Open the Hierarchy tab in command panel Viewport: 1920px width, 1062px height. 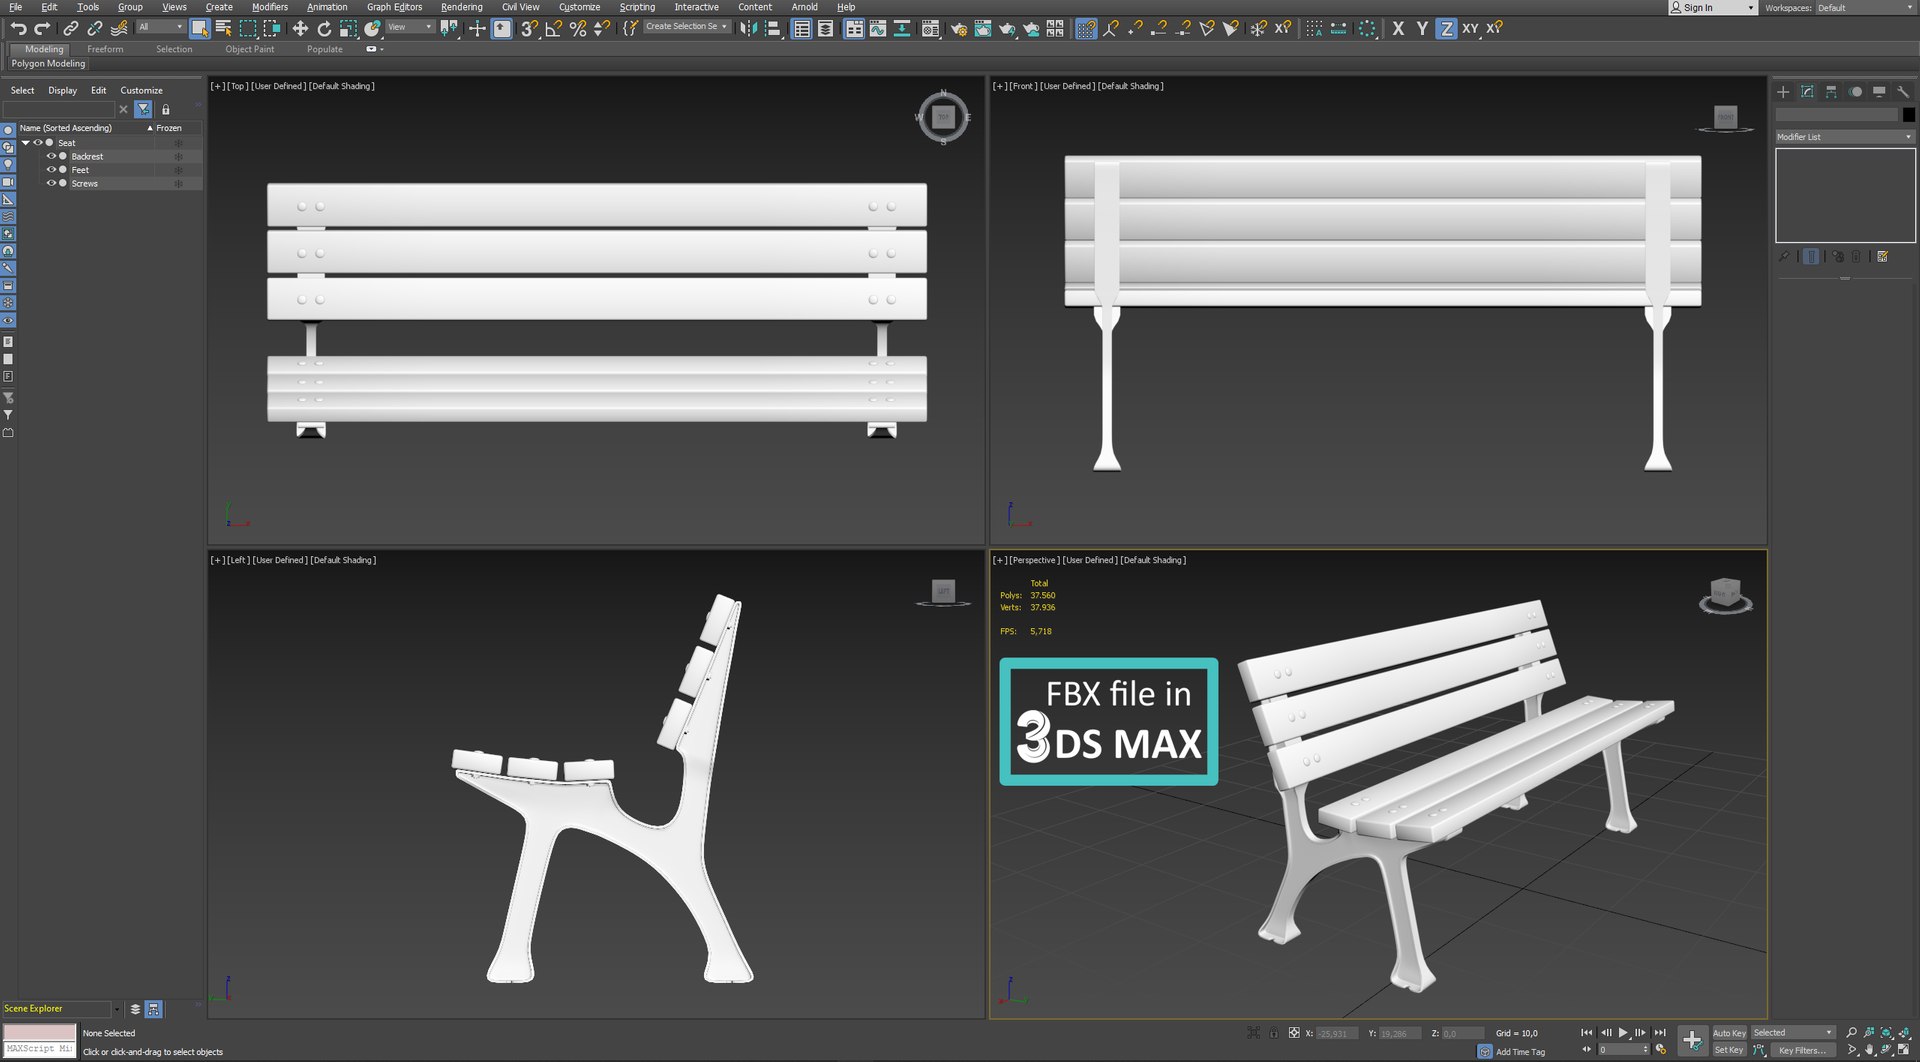1831,91
